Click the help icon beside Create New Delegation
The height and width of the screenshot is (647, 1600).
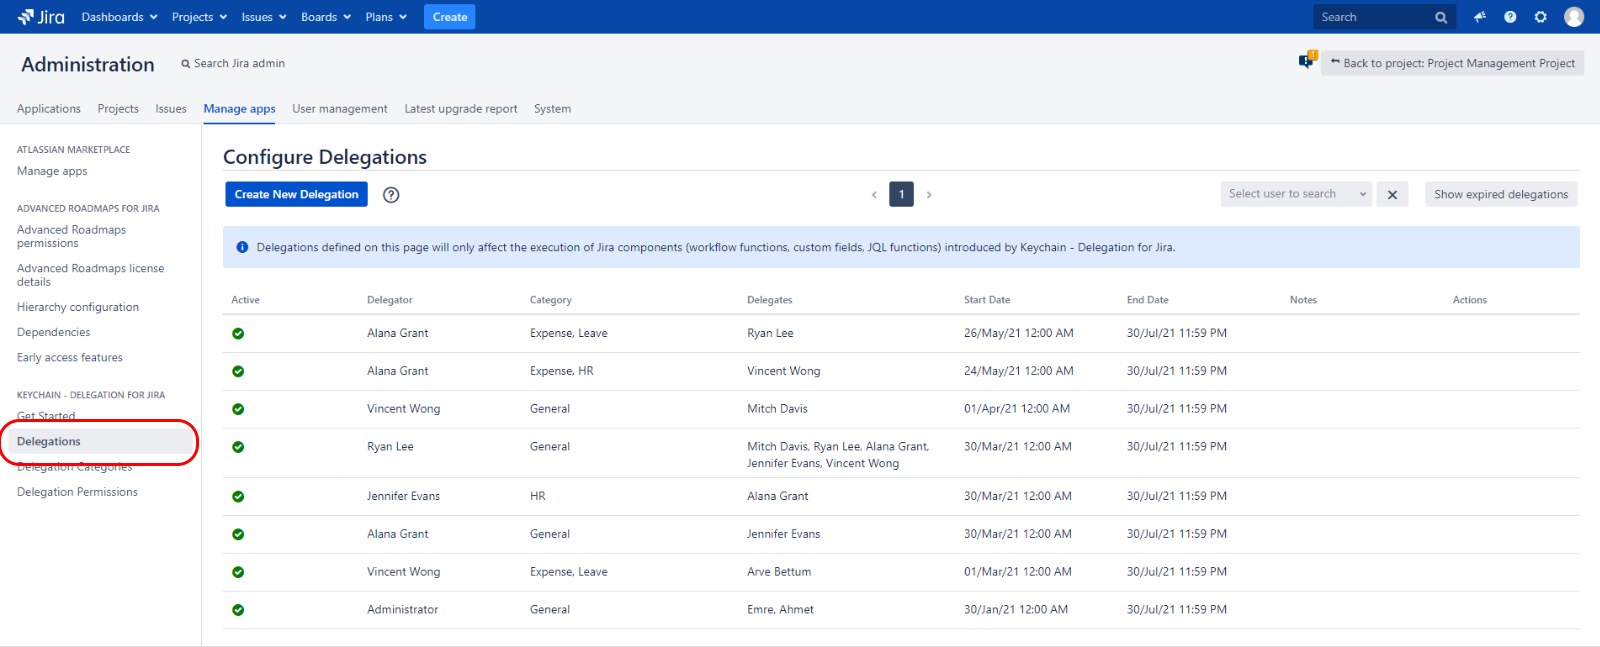coord(391,195)
